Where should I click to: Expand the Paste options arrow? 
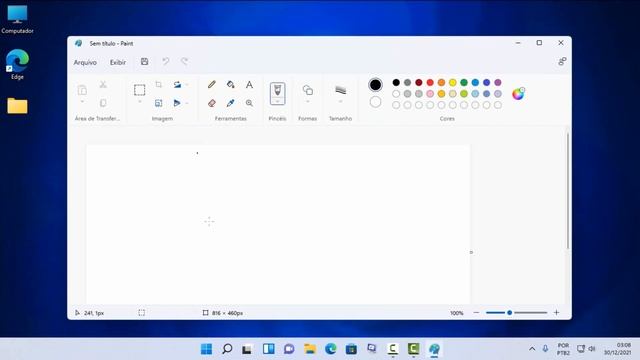coord(82,102)
